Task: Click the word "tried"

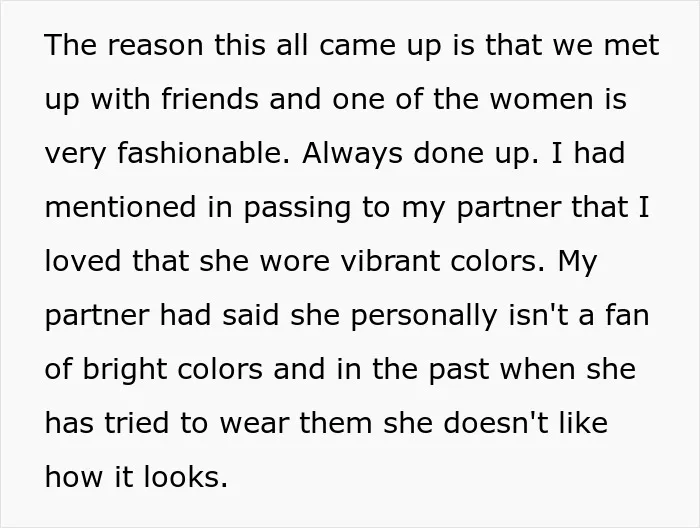Action: pyautogui.click(x=137, y=422)
